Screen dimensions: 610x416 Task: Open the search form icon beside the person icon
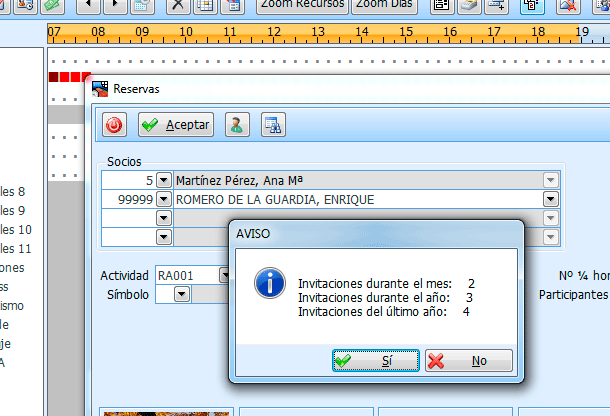click(272, 125)
